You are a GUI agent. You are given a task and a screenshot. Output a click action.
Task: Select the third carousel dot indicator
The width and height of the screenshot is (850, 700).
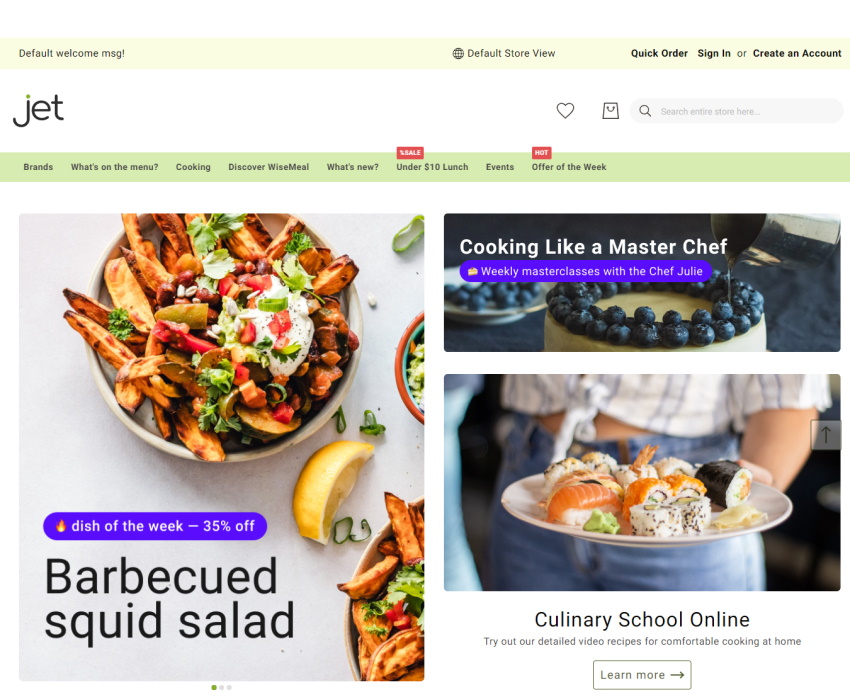tap(229, 688)
